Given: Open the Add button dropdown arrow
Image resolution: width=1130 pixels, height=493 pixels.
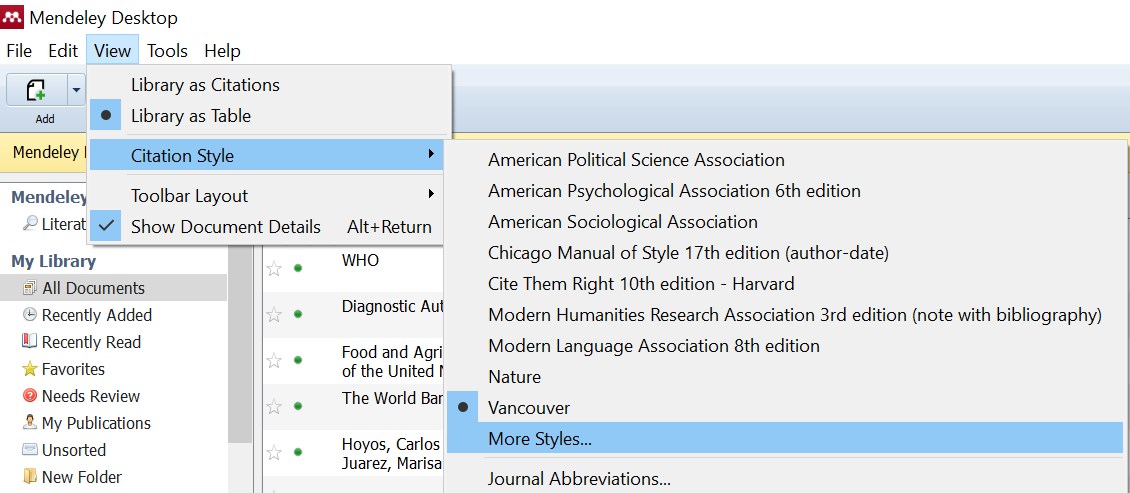Looking at the screenshot, I should (76, 91).
